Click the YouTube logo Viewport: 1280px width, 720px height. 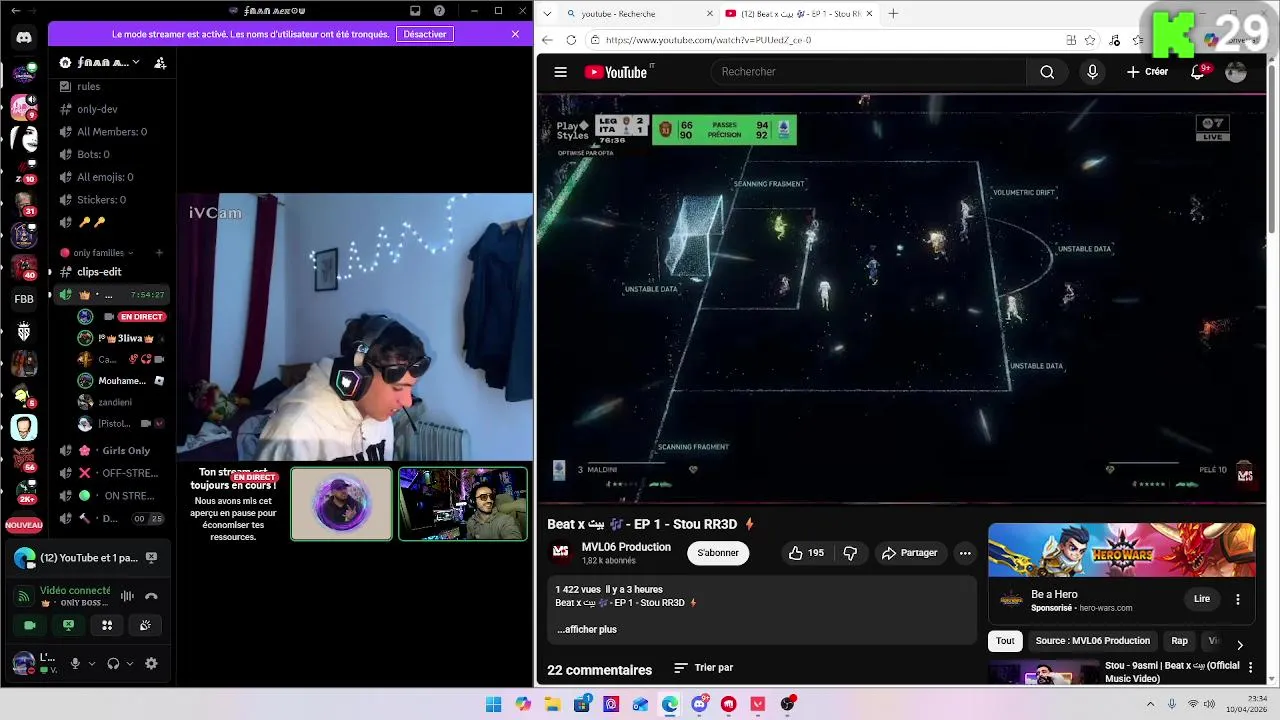click(x=616, y=72)
